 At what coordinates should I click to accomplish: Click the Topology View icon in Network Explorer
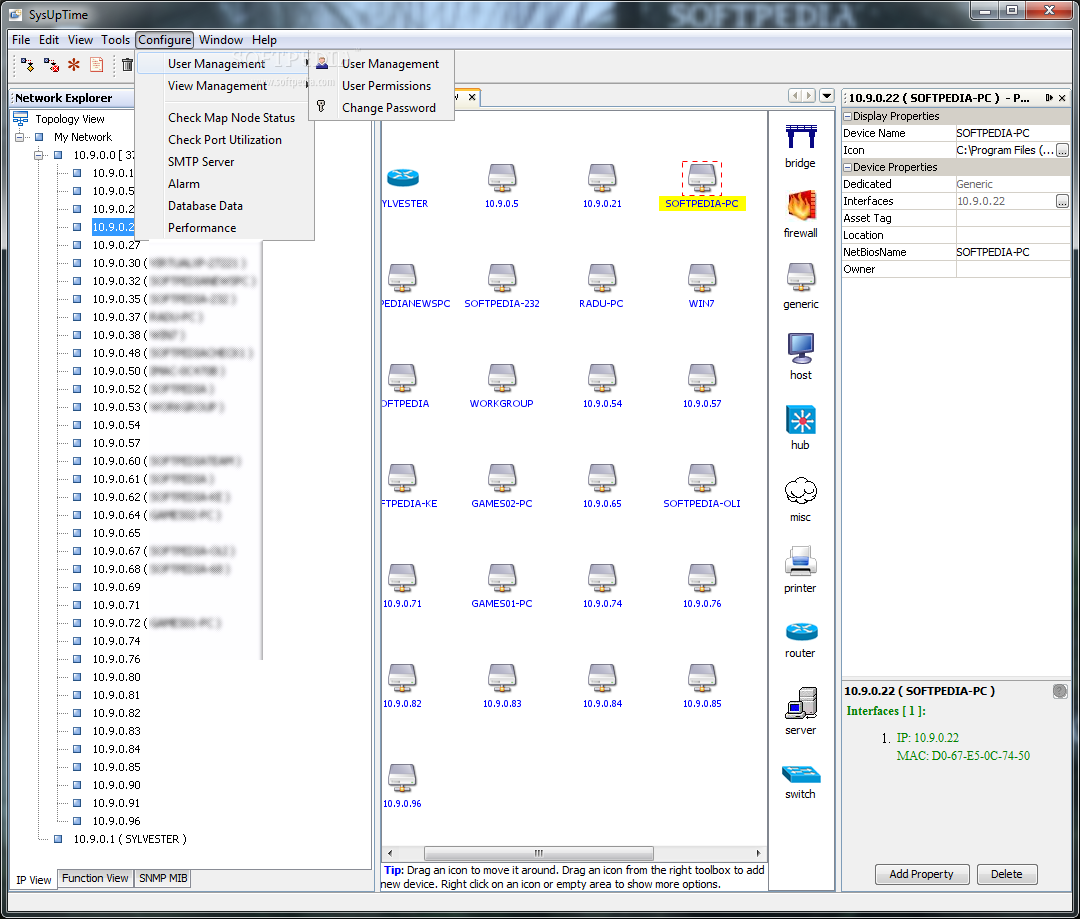(x=21, y=119)
